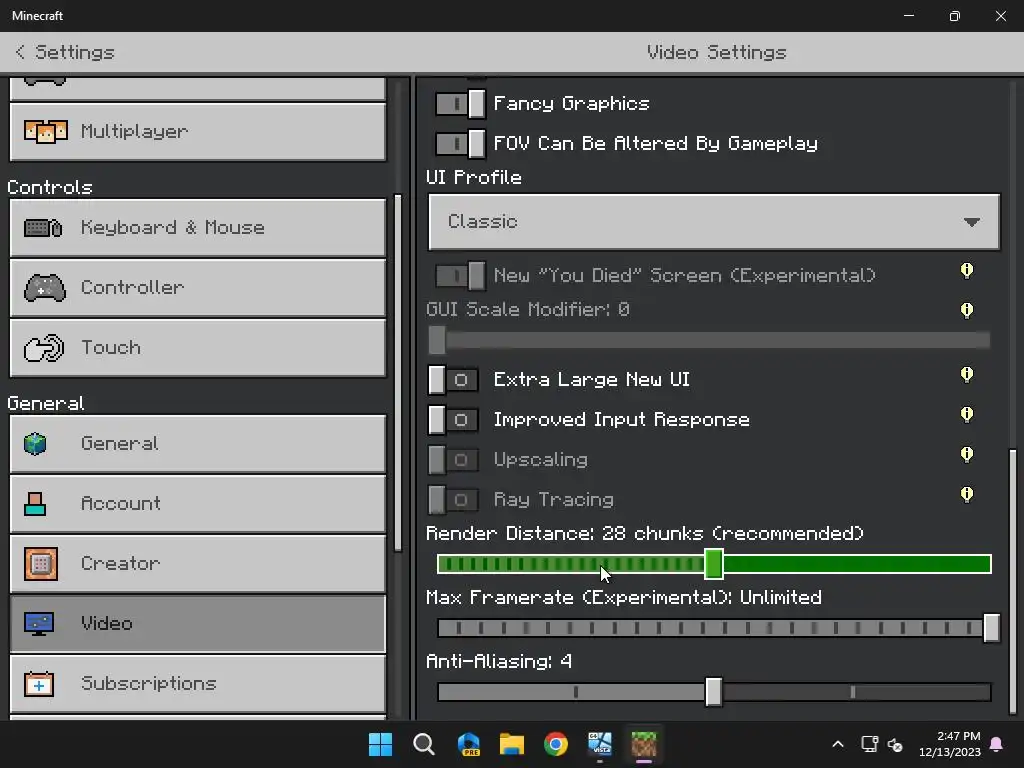This screenshot has width=1024, height=768.
Task: Click the Account profile icon
Action: pos(35,504)
